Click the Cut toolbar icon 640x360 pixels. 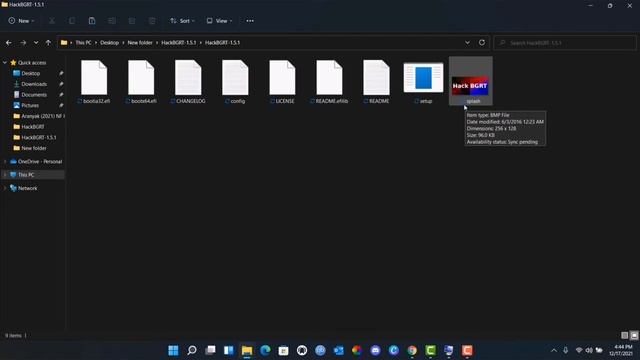click(x=52, y=21)
